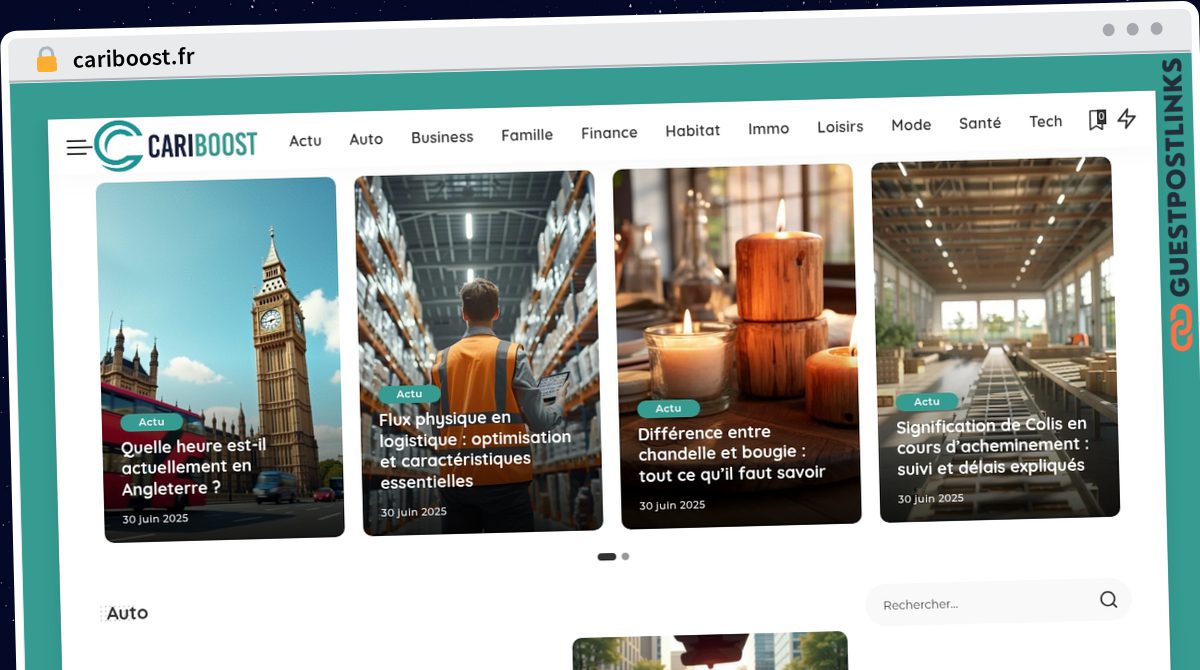Viewport: 1200px width, 670px height.
Task: Select the Tech menu item
Action: [x=1045, y=122]
